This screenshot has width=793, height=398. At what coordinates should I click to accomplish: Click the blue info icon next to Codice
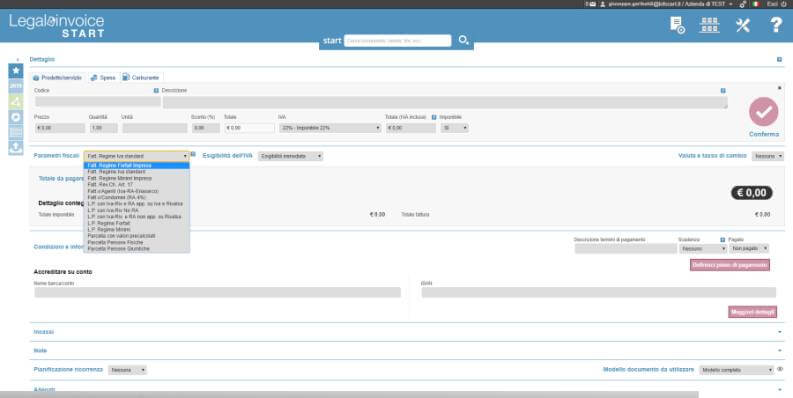(x=156, y=91)
